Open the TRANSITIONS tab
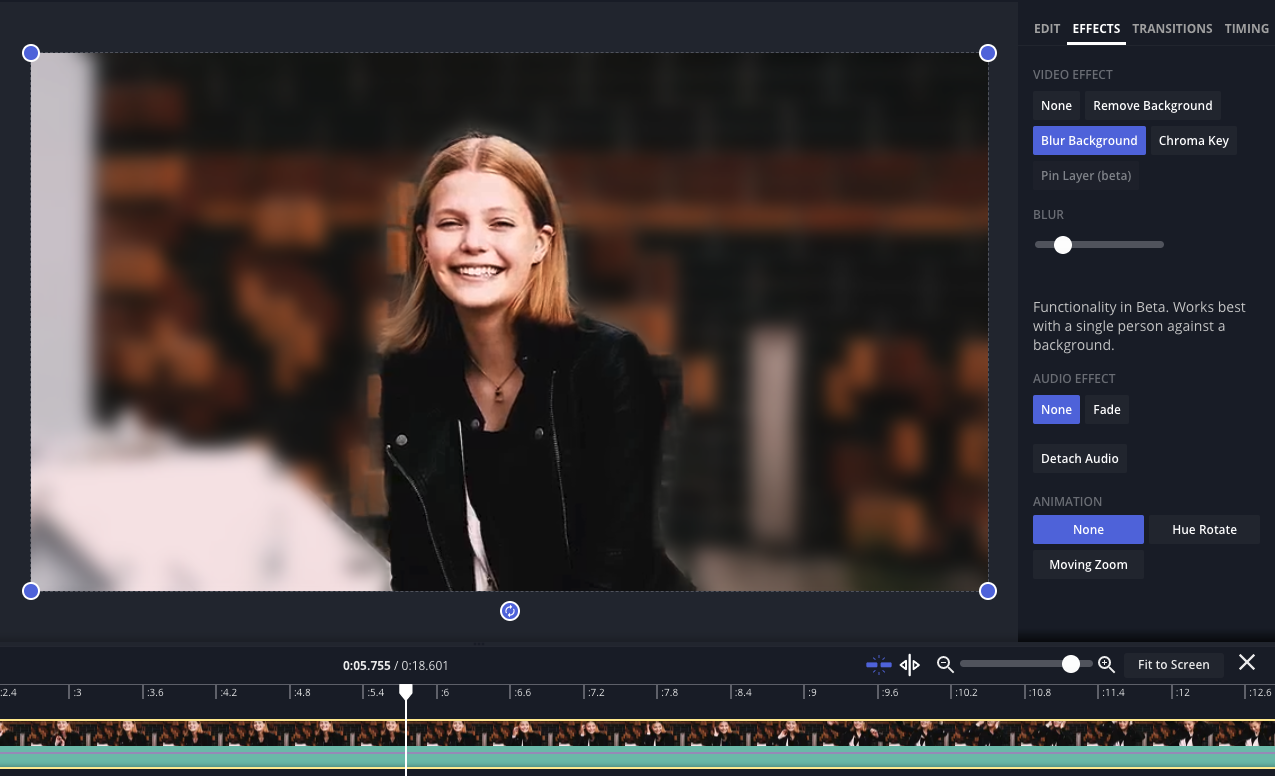 [x=1172, y=29]
